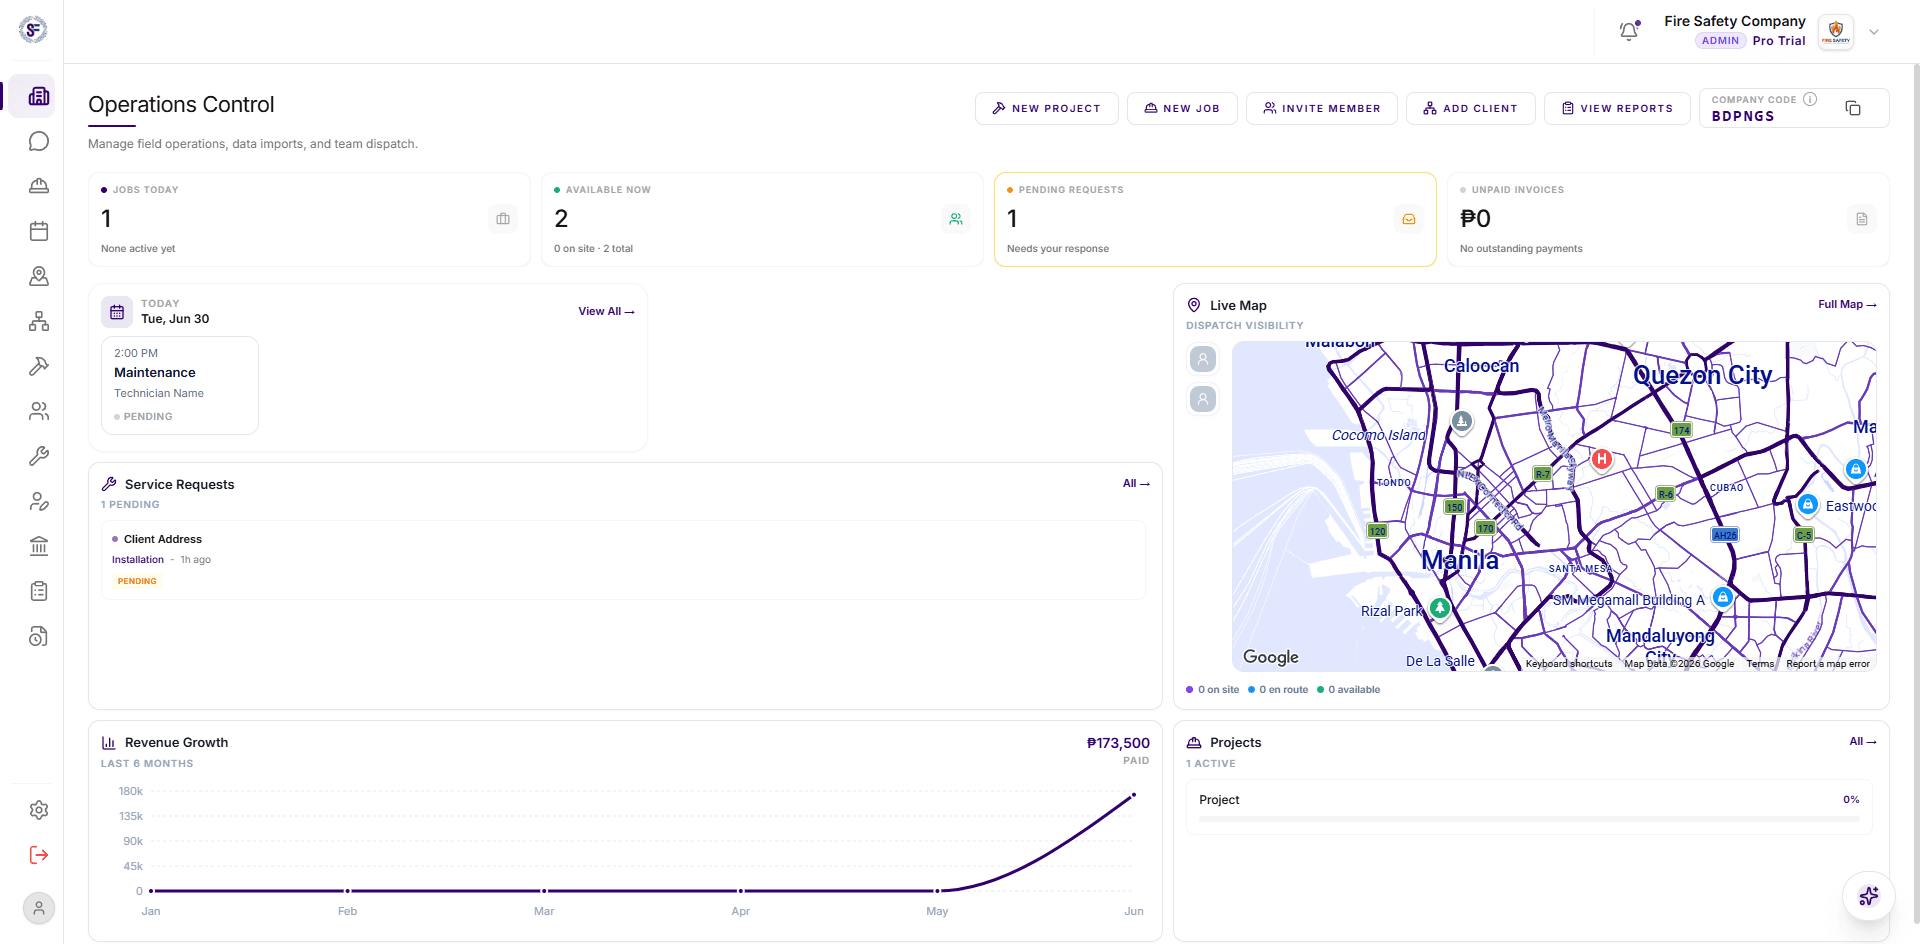This screenshot has width=1920, height=944.
Task: Click All link in Projects panel
Action: pyautogui.click(x=1863, y=741)
